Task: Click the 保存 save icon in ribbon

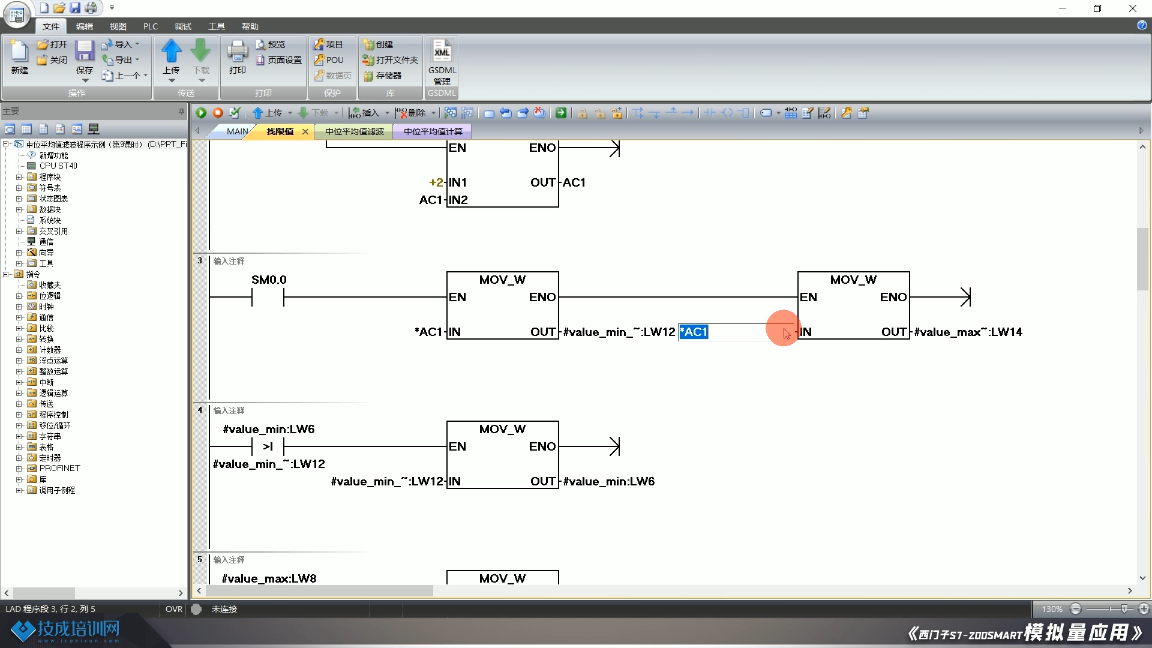Action: [84, 51]
